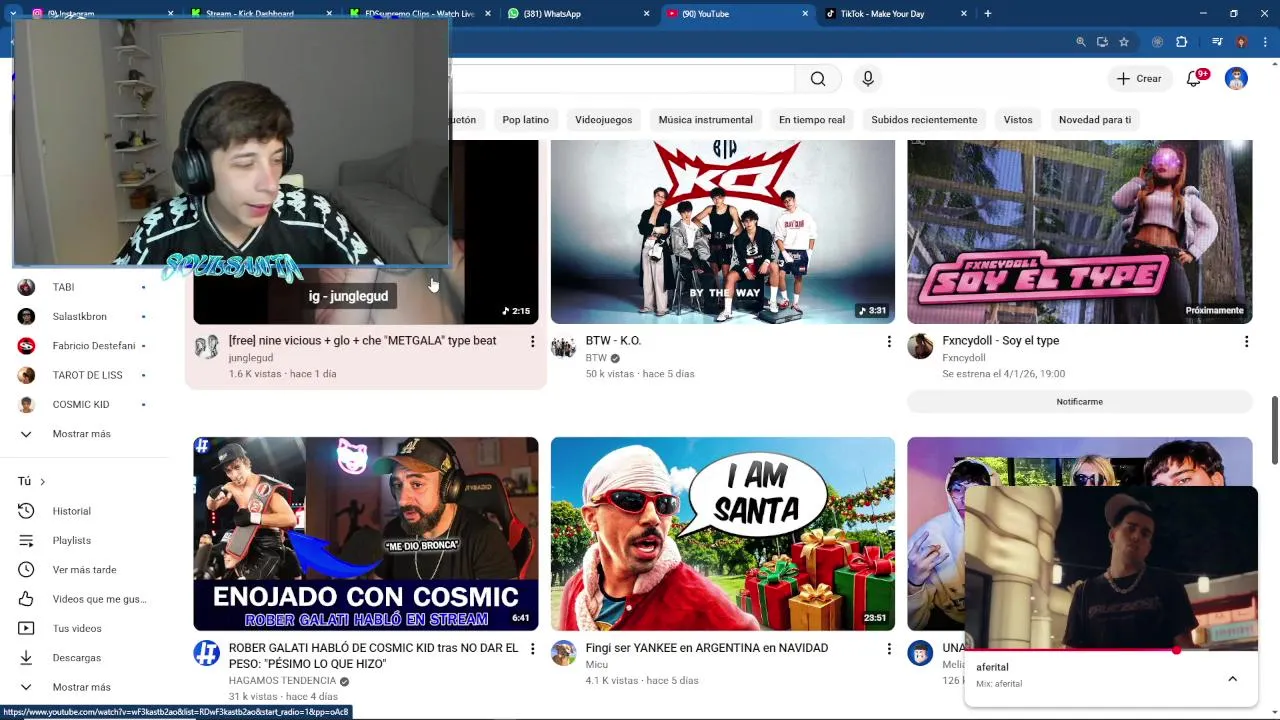
Task: Open the YouTube account avatar menu
Action: pyautogui.click(x=1236, y=79)
